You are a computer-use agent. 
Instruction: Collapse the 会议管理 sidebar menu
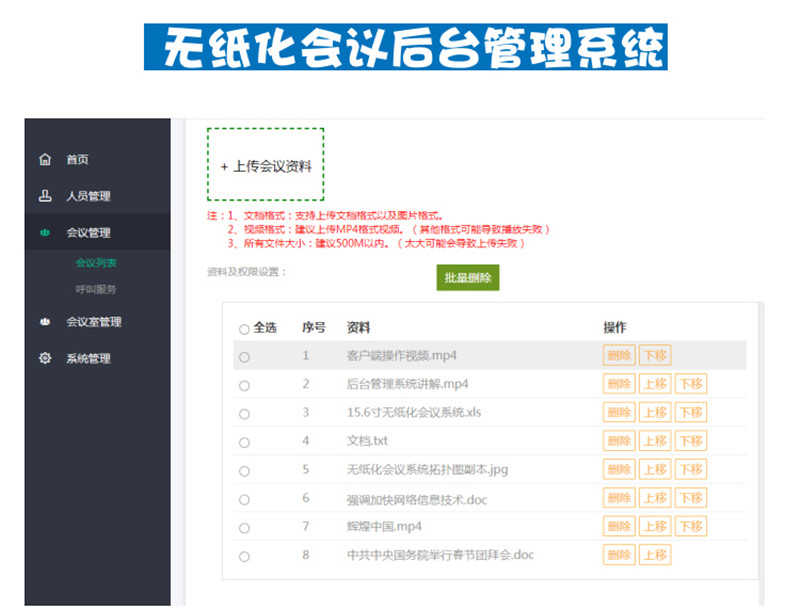88,233
